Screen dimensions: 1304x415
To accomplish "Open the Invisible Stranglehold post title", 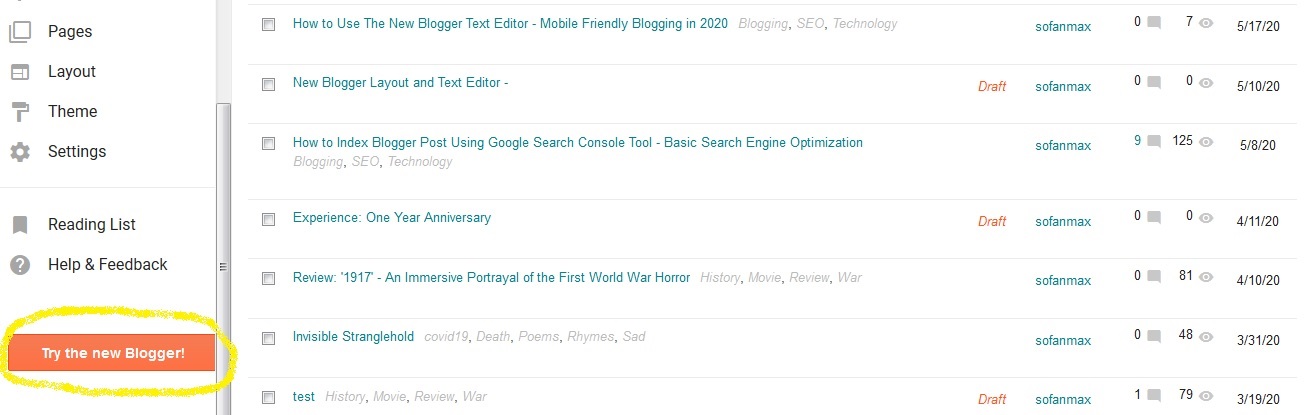I will click(353, 337).
